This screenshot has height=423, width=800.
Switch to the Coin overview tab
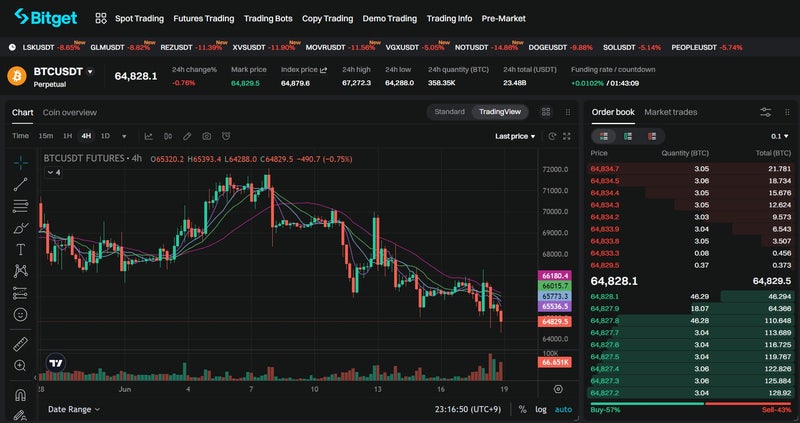(69, 112)
